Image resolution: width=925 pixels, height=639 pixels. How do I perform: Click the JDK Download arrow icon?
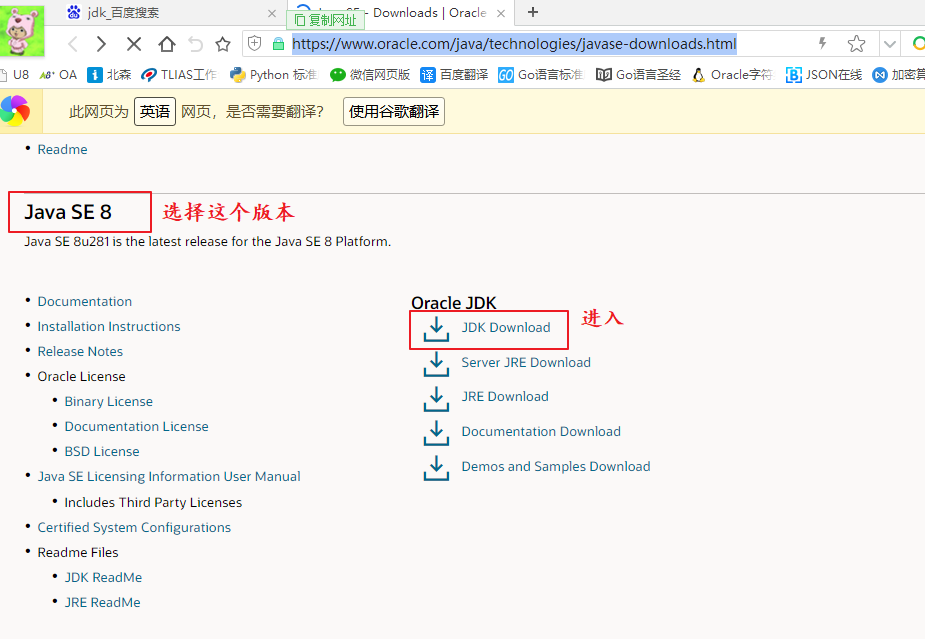(x=436, y=329)
